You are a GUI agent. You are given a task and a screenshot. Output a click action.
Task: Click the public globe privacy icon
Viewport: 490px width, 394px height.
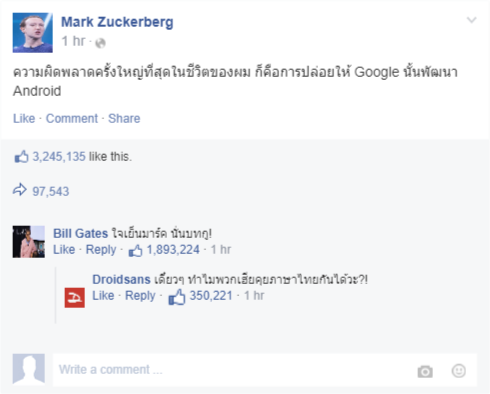[100, 43]
